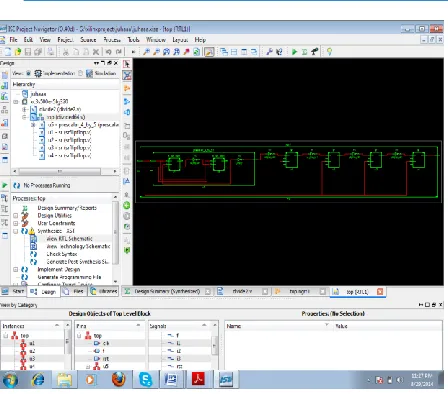Click the lightbulb tips toolbar icon
448x394 pixels.
(329, 52)
